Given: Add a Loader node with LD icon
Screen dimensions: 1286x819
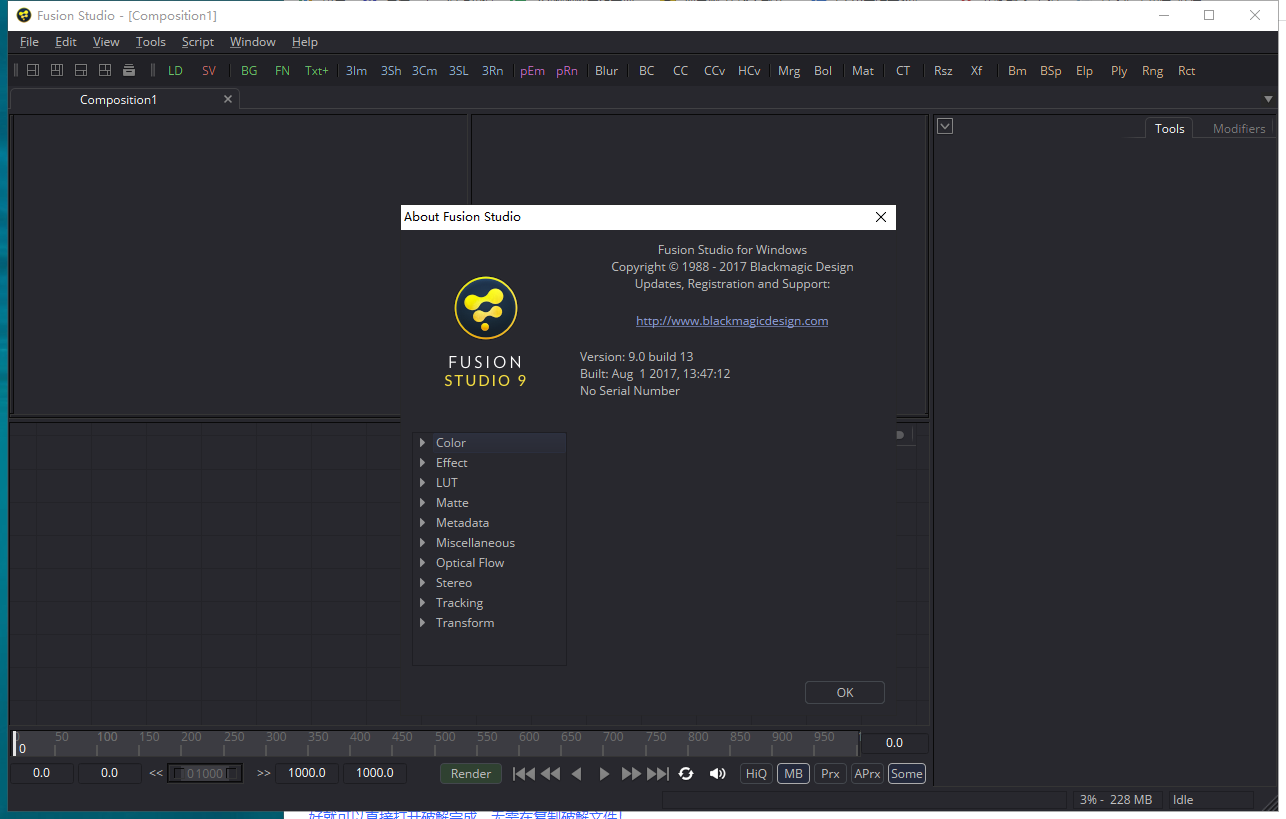Looking at the screenshot, I should (x=175, y=70).
